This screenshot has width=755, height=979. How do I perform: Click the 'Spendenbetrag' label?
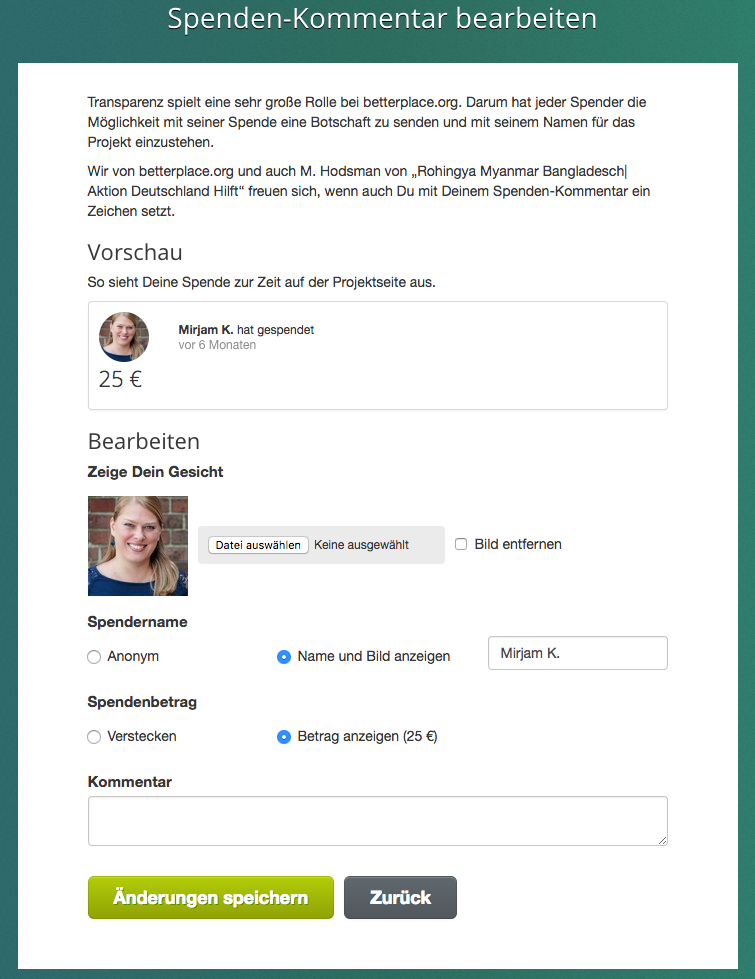[x=142, y=702]
